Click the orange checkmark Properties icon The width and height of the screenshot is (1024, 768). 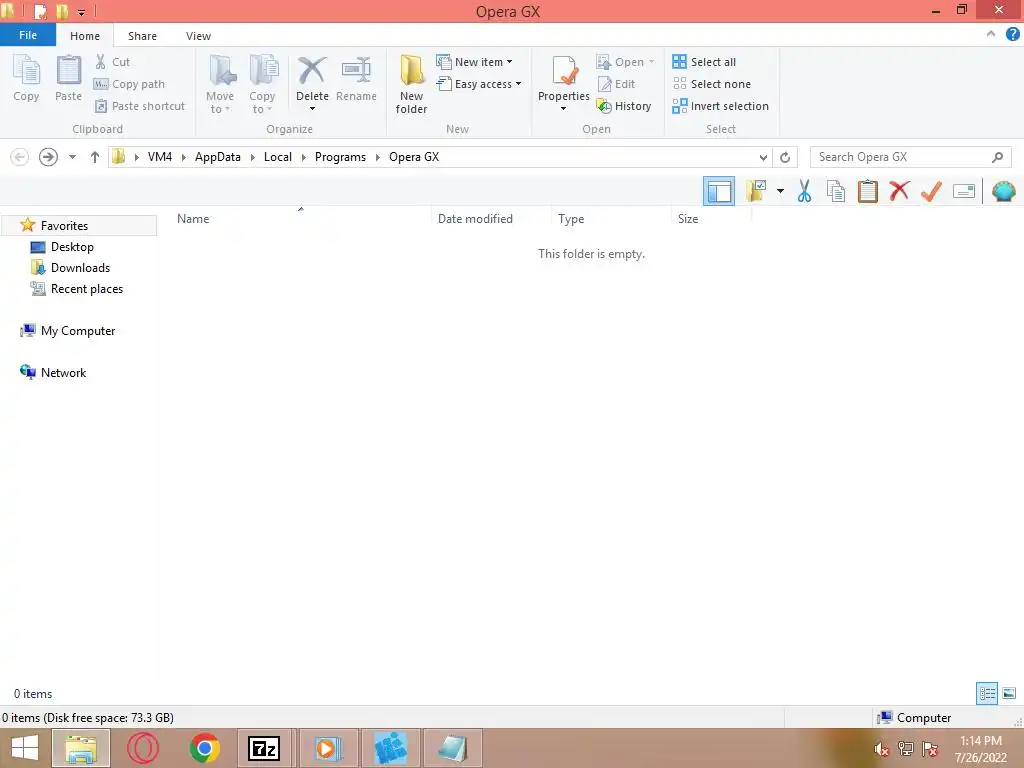click(931, 191)
